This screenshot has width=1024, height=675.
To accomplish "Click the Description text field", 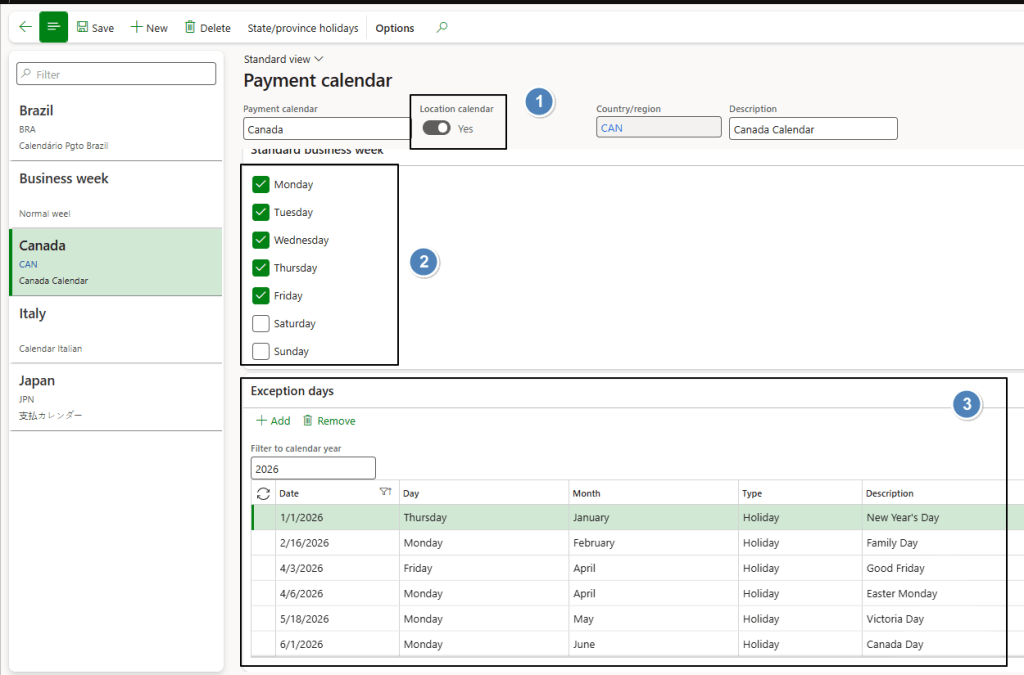I will tap(812, 129).
